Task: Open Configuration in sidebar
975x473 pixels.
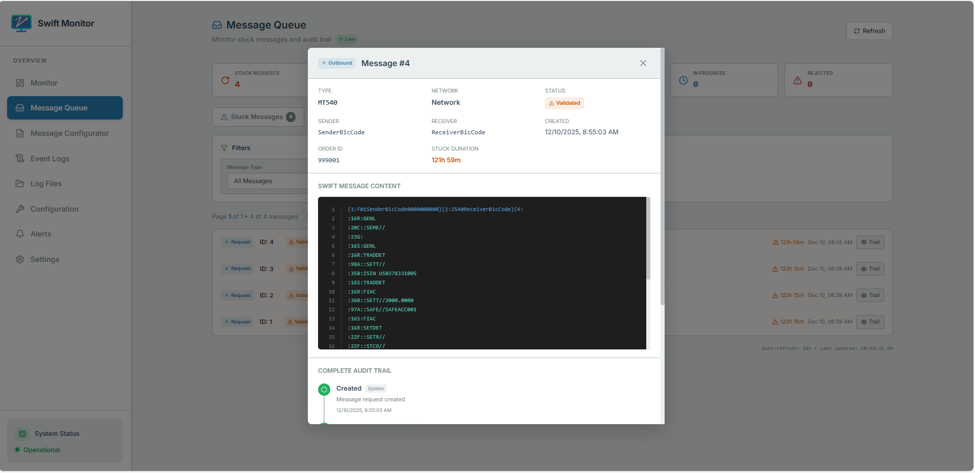Action: (65, 209)
